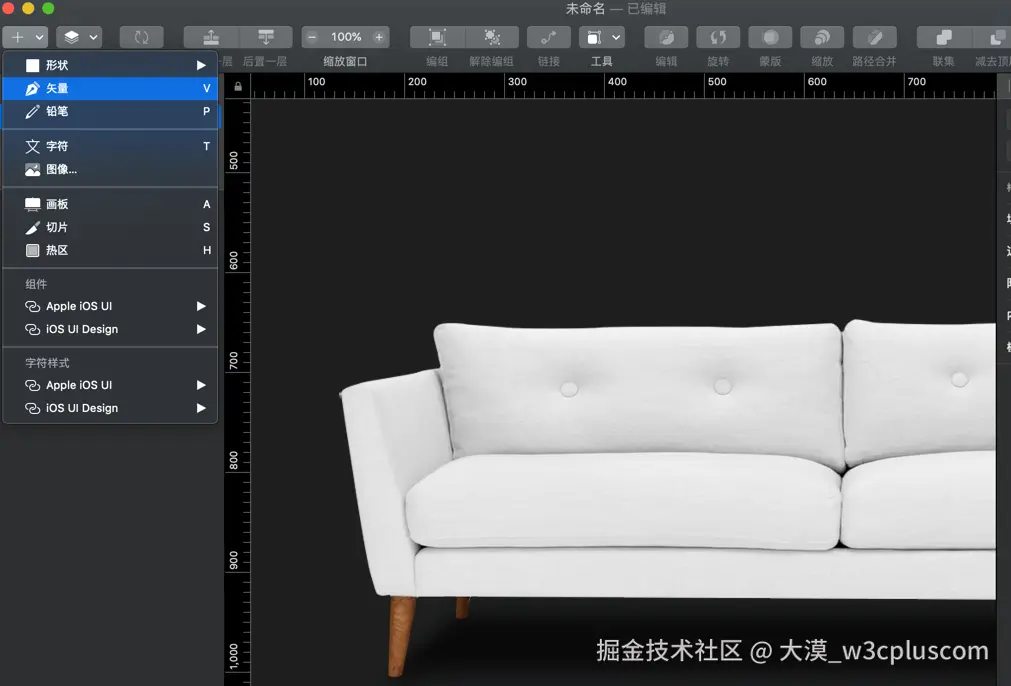Choose the 铅笔 pencil tool
1011x686 pixels.
[110, 112]
